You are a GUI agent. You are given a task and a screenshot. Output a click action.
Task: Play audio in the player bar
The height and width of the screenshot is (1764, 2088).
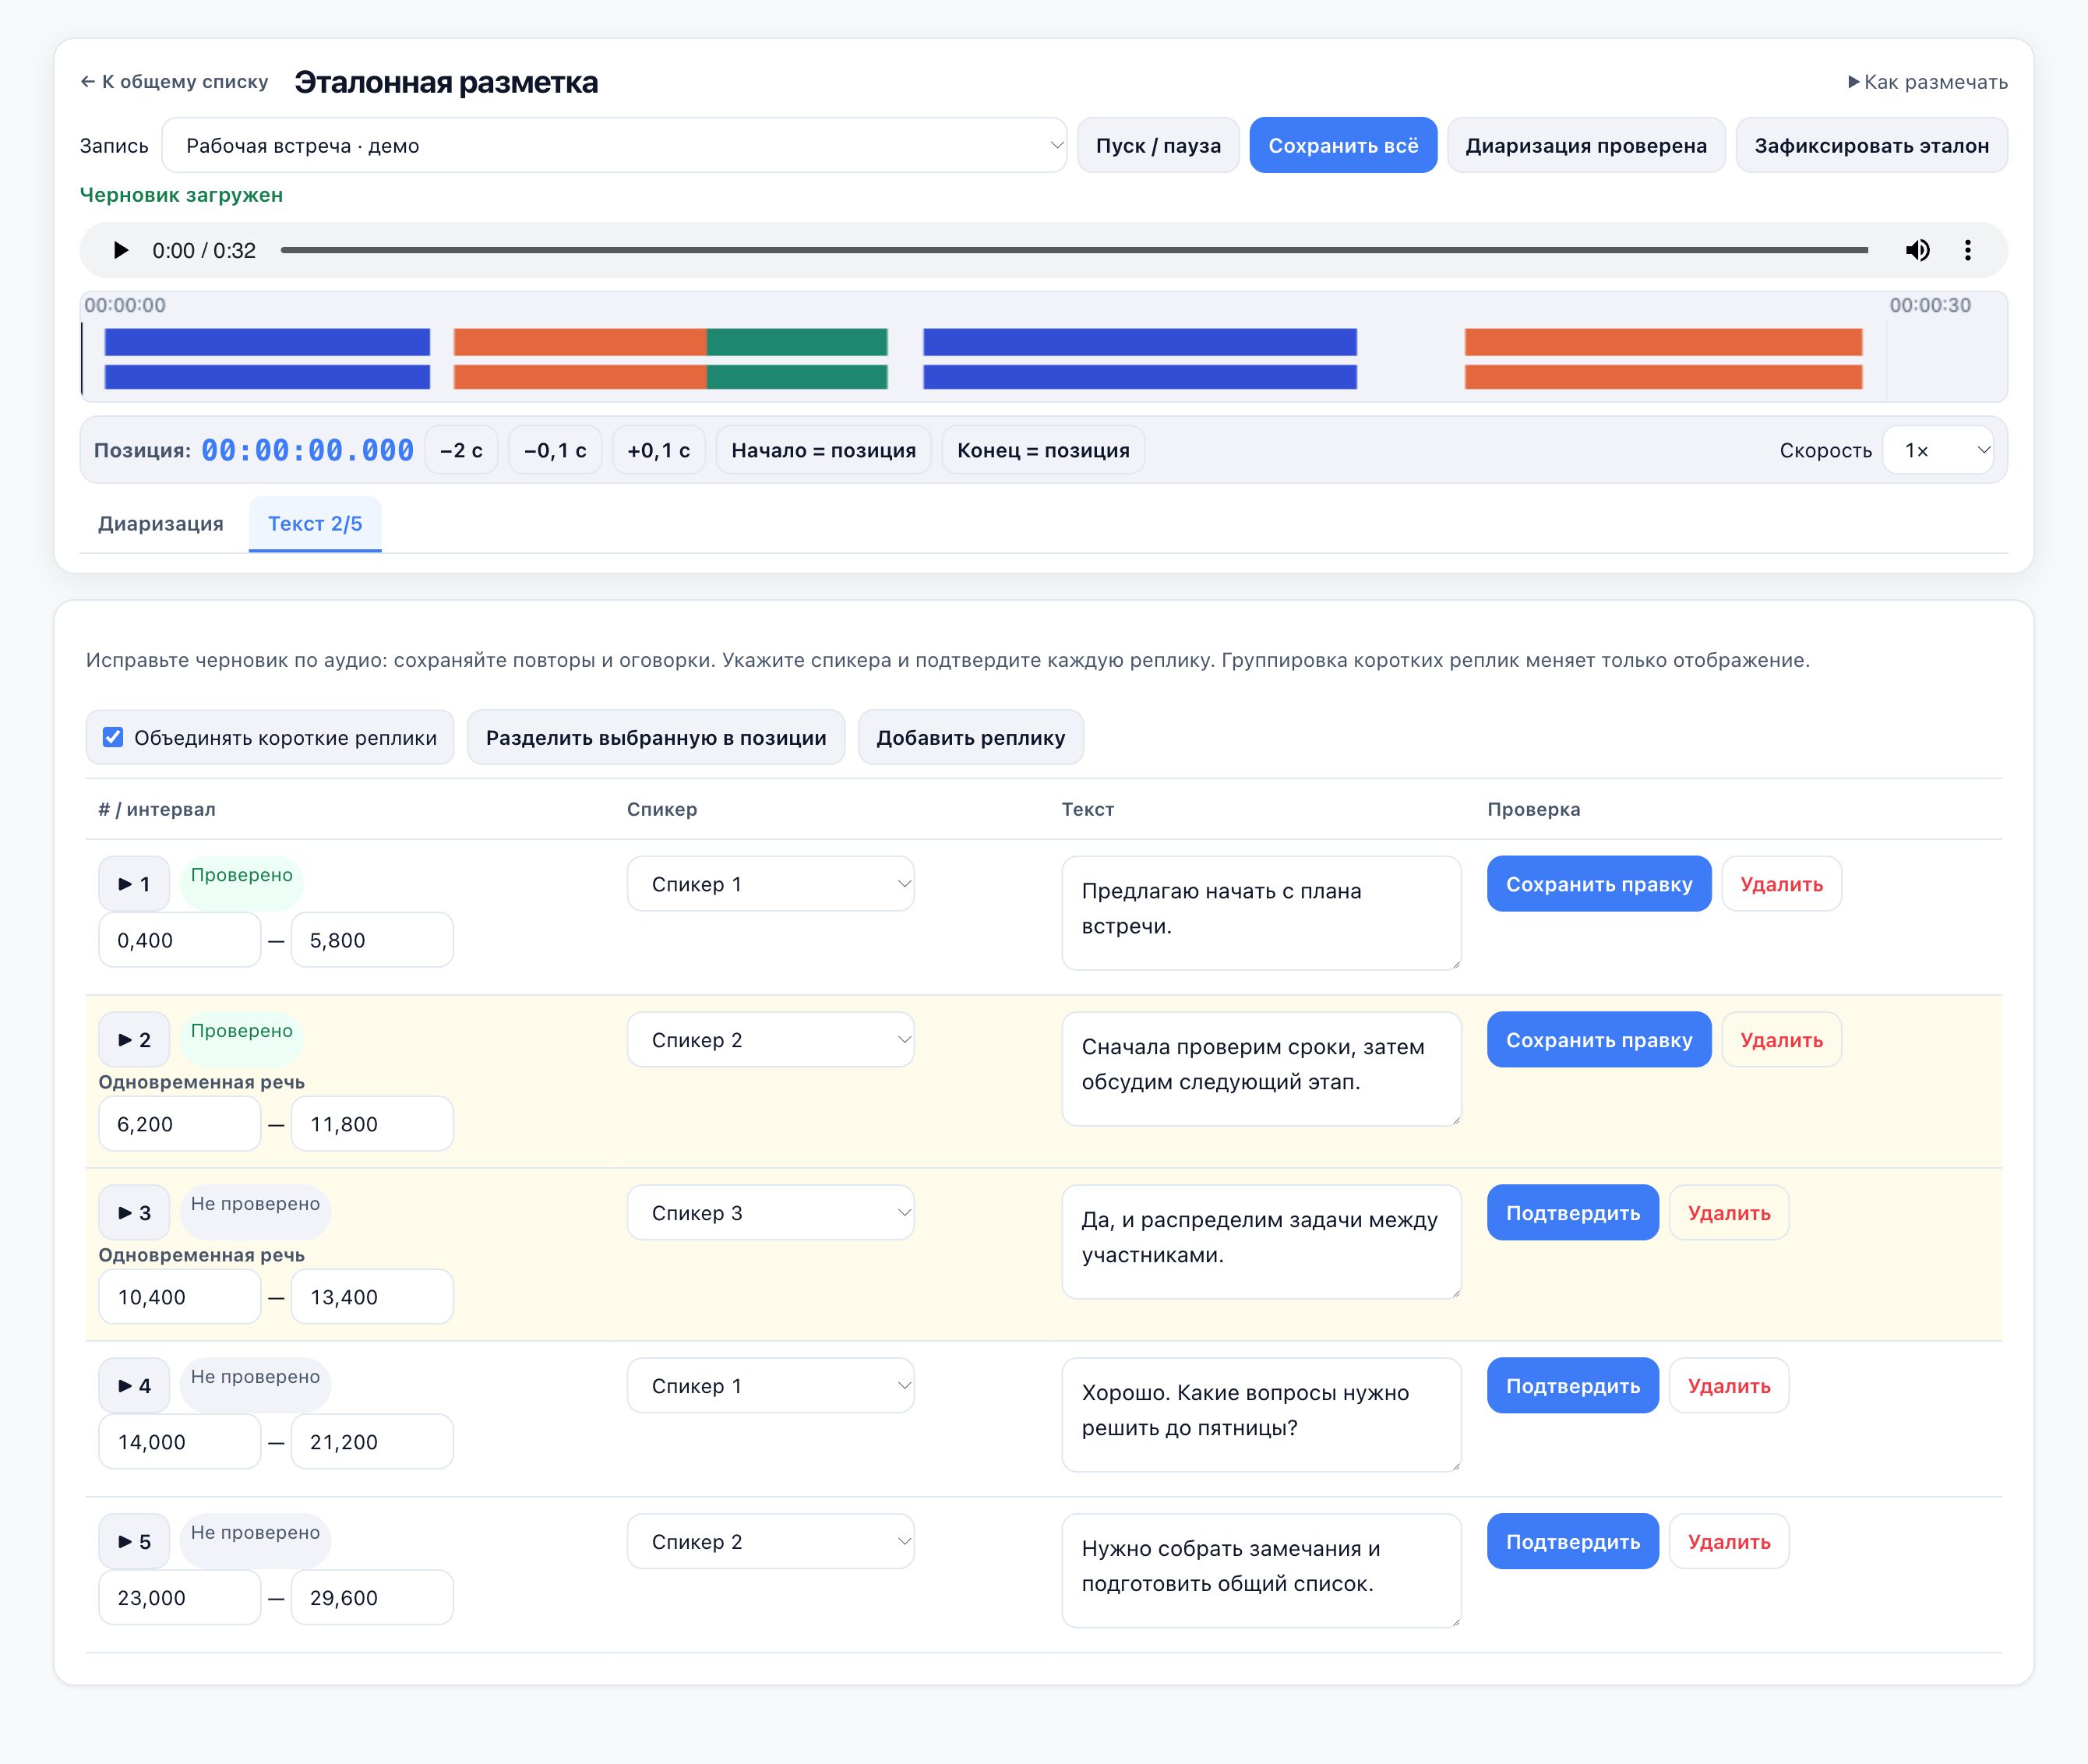click(121, 250)
